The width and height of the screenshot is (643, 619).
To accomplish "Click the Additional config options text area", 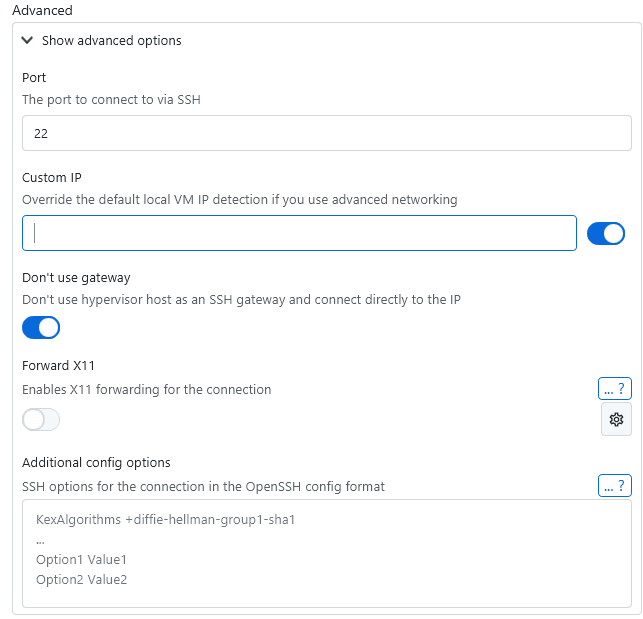I will point(326,553).
